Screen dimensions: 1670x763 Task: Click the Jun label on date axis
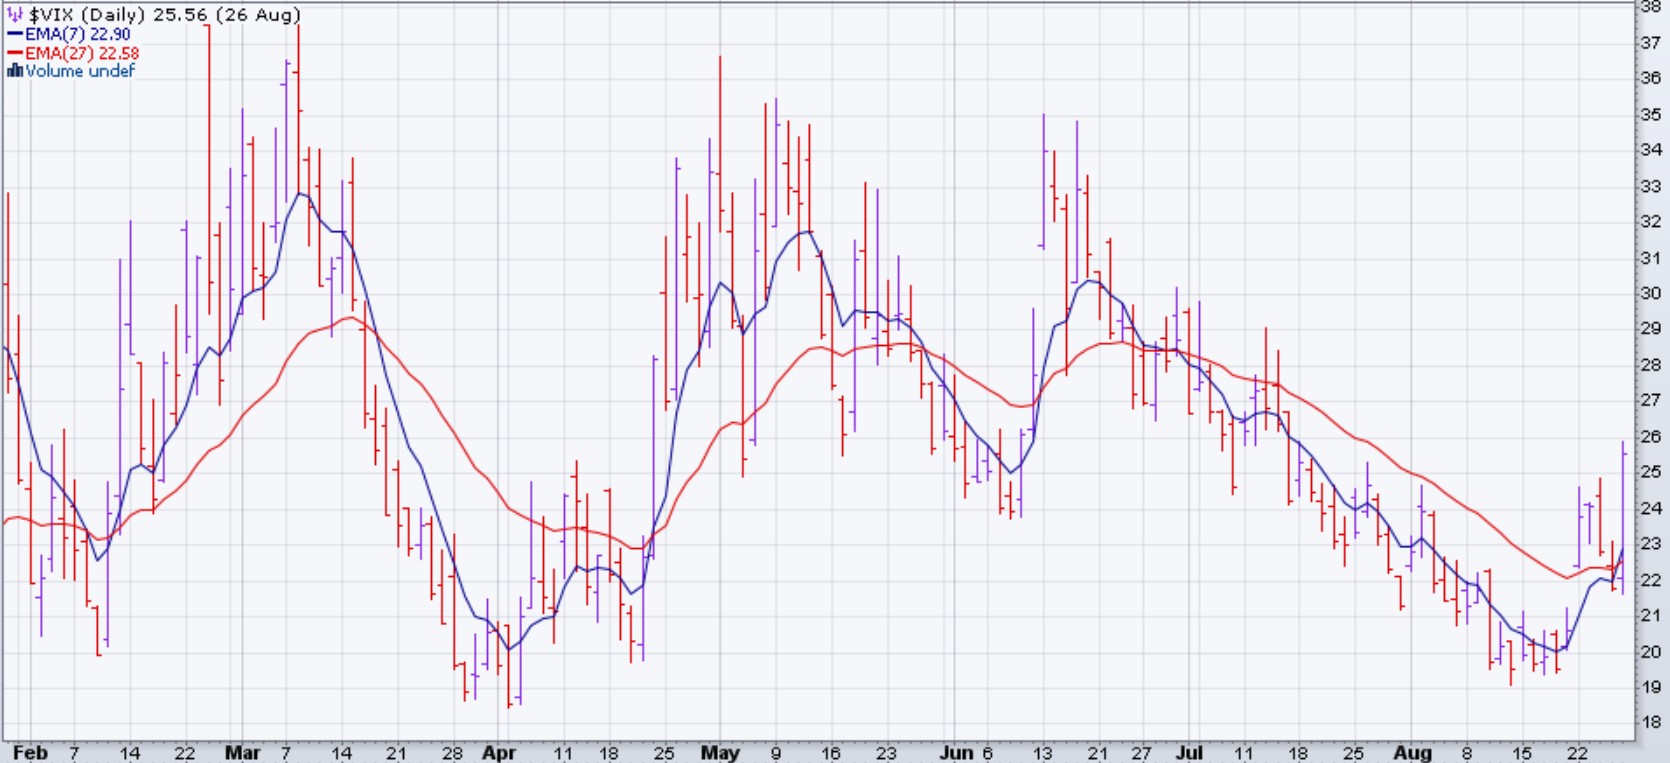click(x=956, y=752)
